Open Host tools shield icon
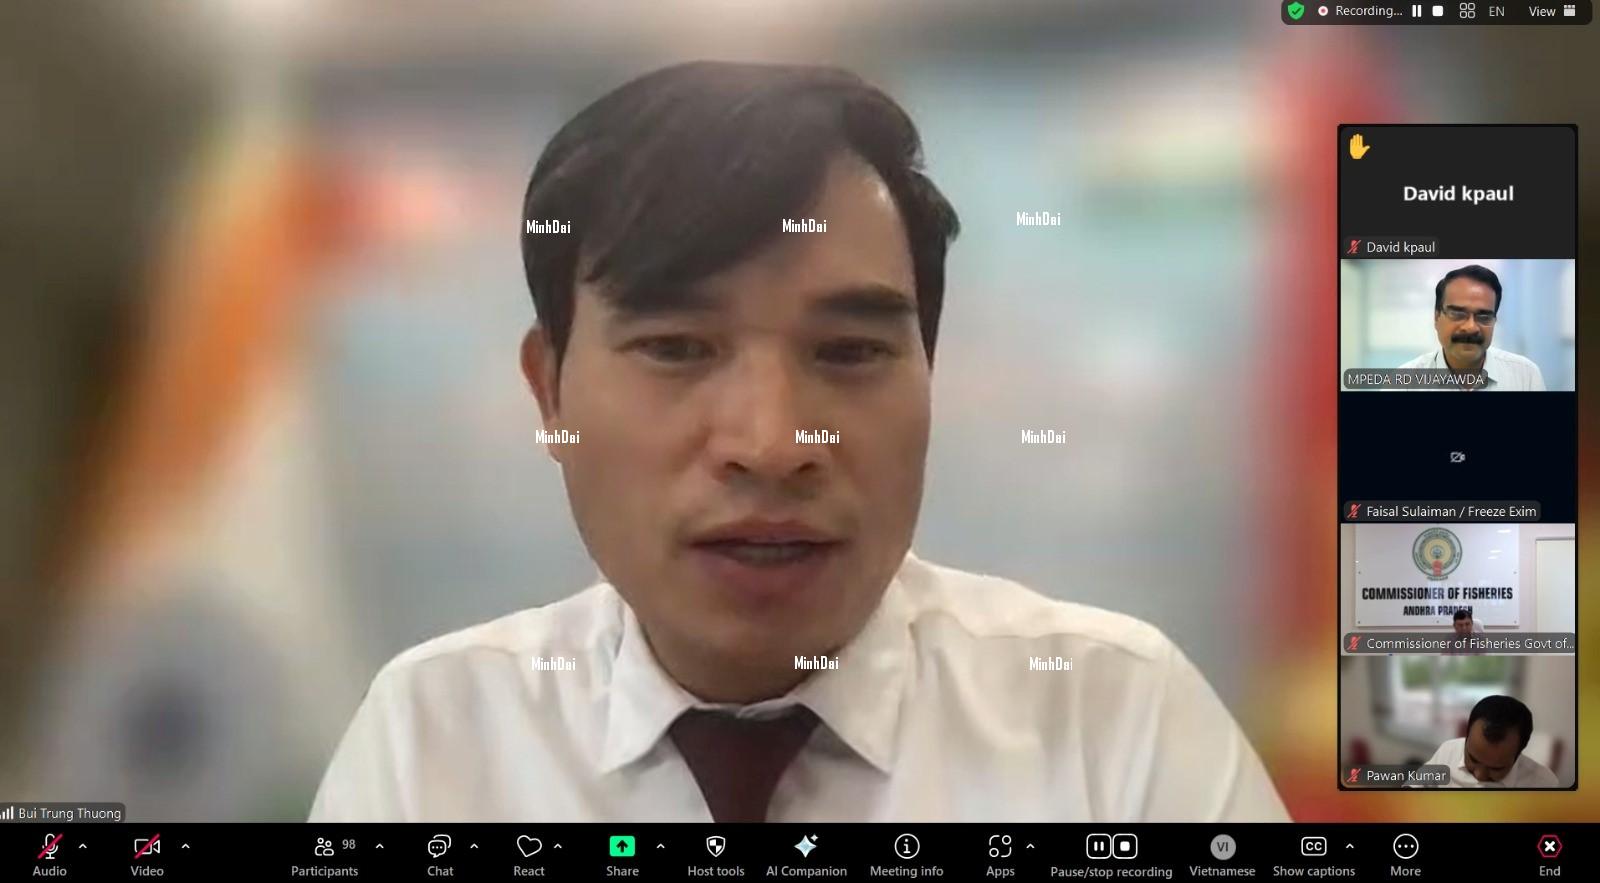The height and width of the screenshot is (883, 1600). pos(716,847)
